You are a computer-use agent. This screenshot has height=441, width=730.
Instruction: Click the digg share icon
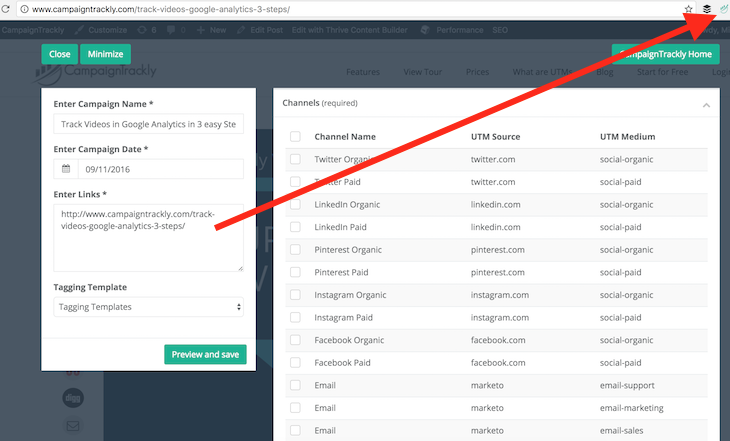73,398
